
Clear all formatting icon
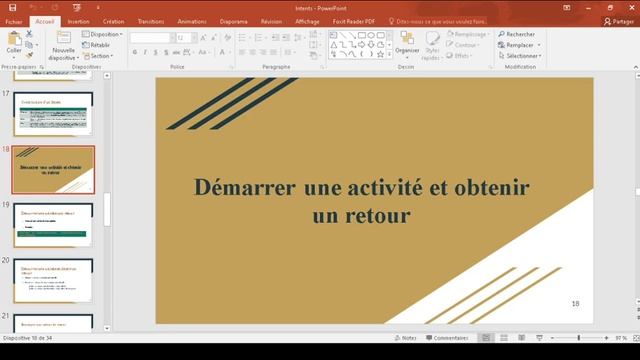coord(227,38)
